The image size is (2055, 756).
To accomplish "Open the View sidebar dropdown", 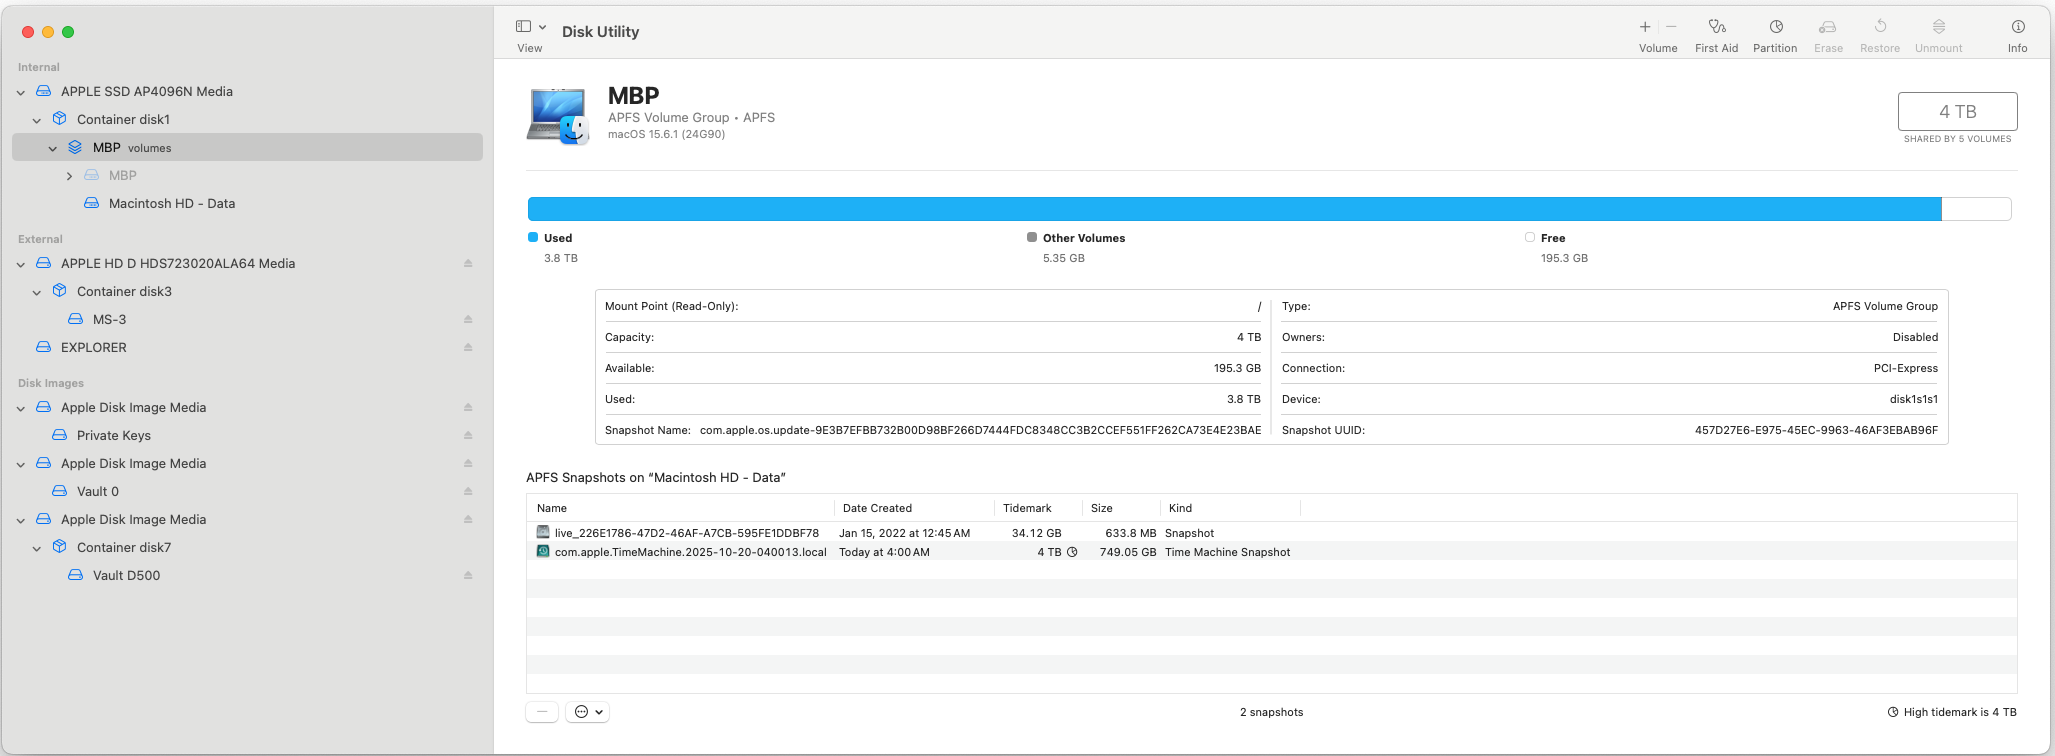I will coord(530,27).
